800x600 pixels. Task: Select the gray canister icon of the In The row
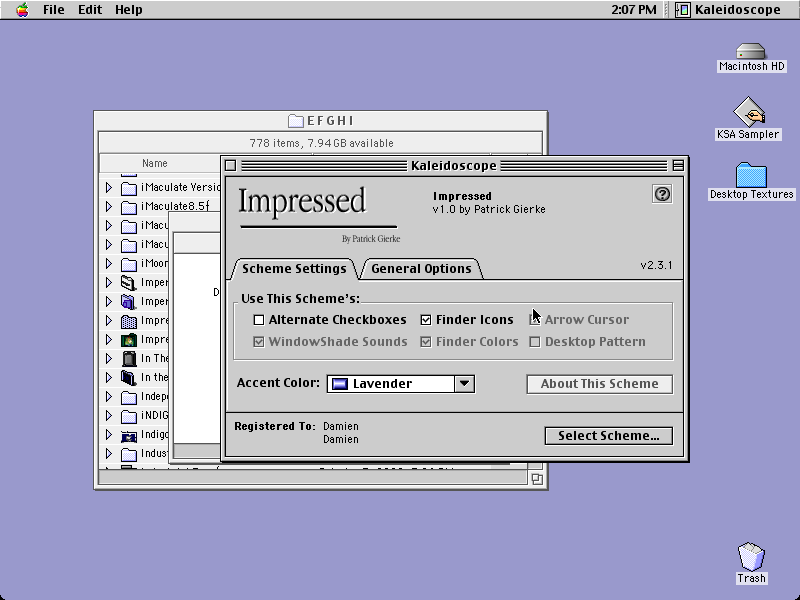click(129, 359)
